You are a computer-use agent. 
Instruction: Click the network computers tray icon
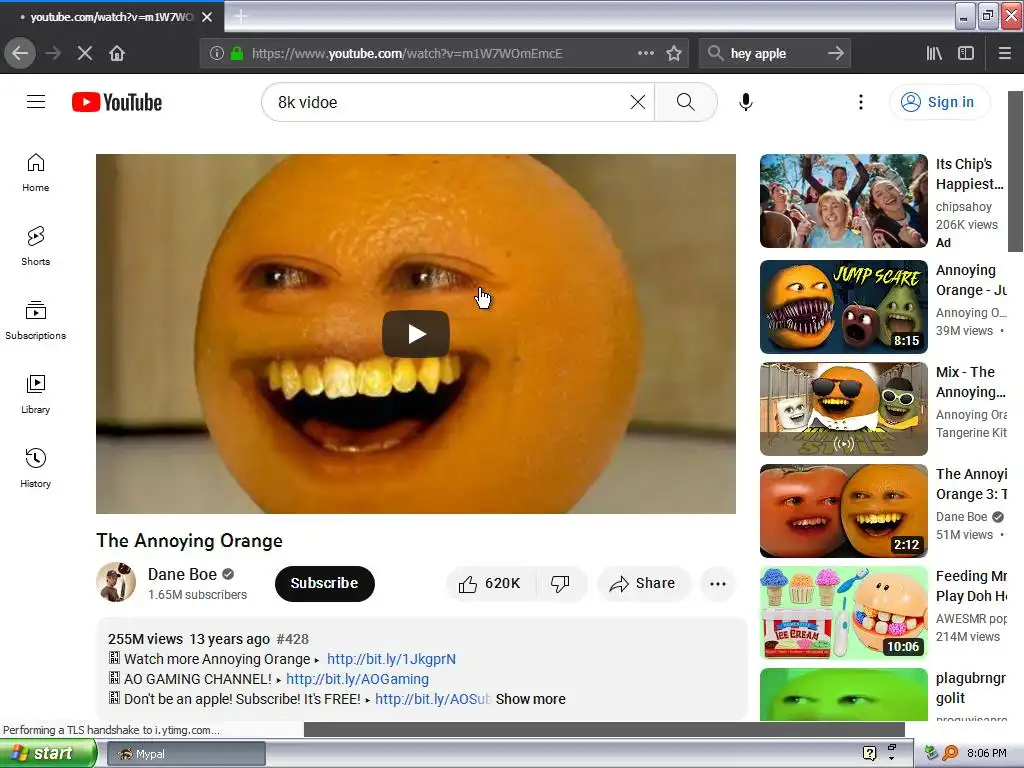coord(931,753)
